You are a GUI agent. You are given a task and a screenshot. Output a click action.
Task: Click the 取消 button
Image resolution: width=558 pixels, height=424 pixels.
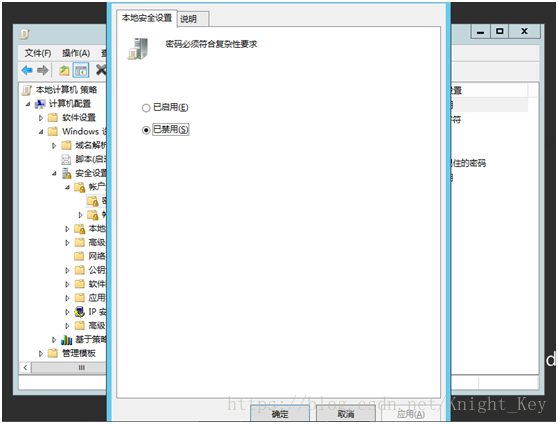coord(345,414)
